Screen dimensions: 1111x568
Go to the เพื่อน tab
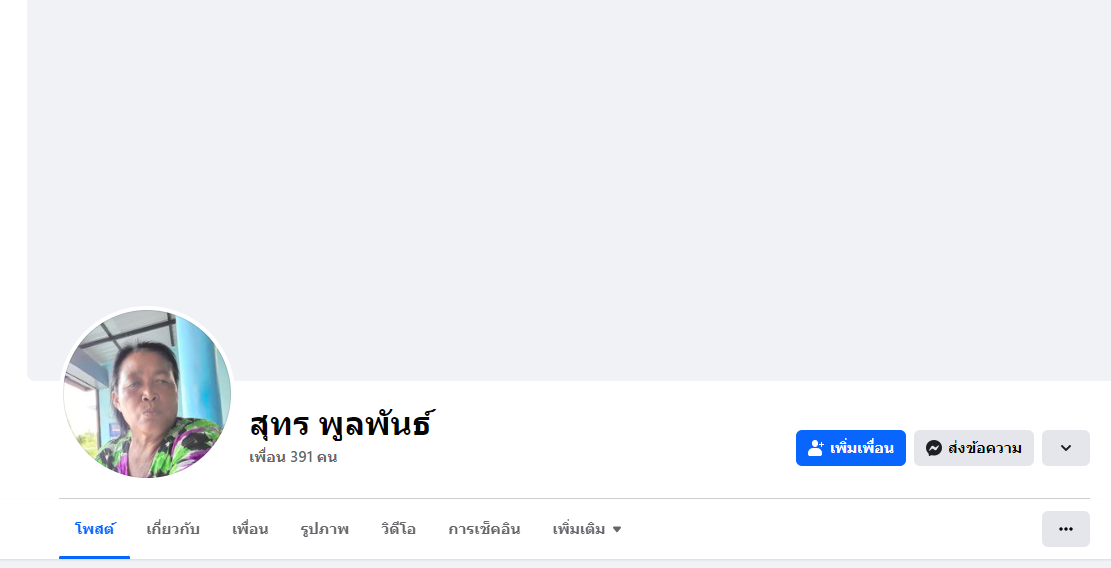pos(250,529)
